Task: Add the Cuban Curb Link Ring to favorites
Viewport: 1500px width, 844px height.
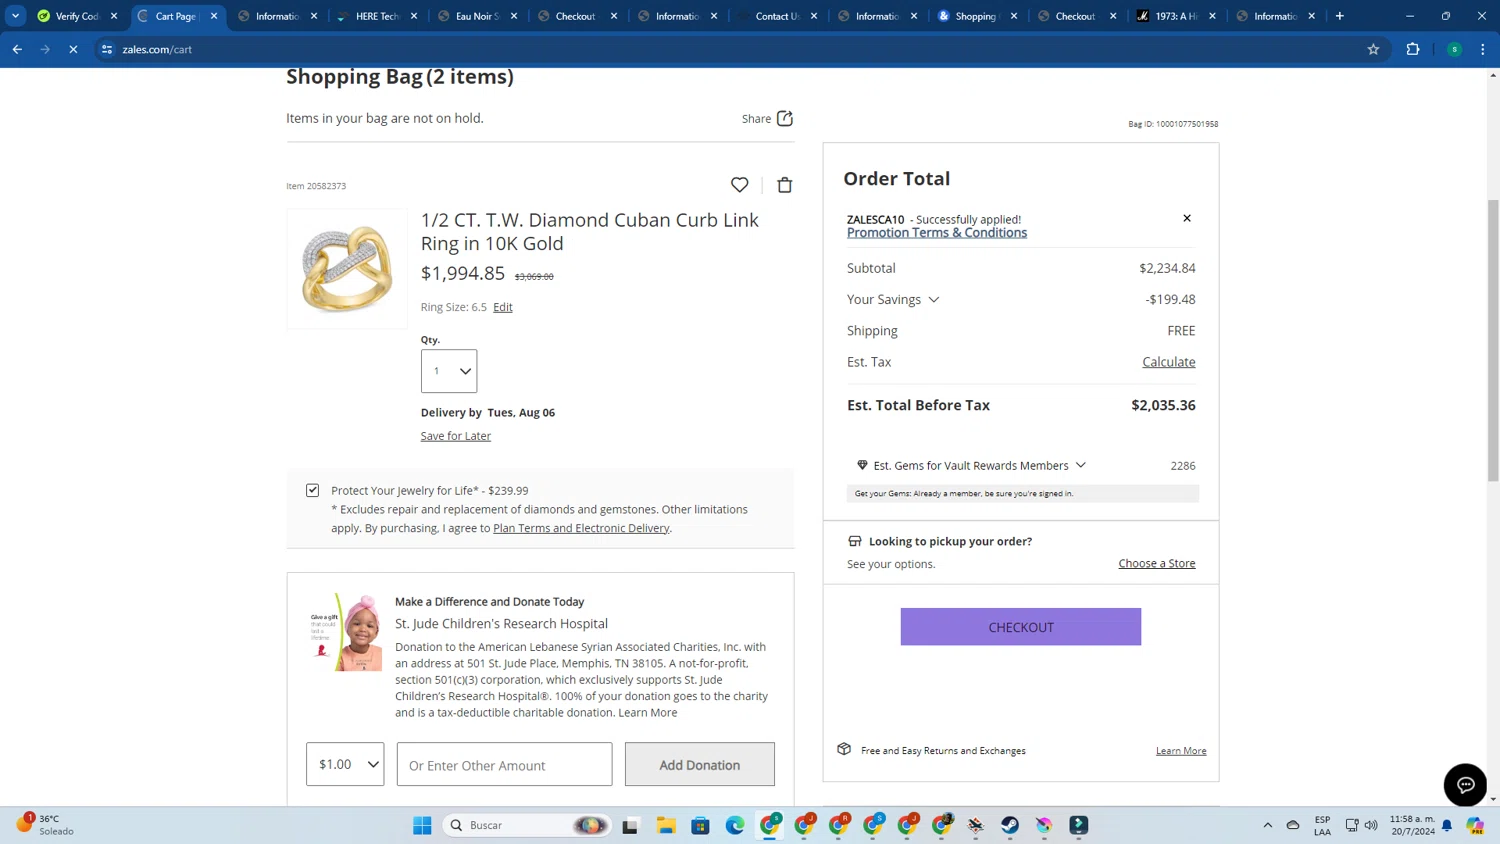Action: tap(739, 185)
